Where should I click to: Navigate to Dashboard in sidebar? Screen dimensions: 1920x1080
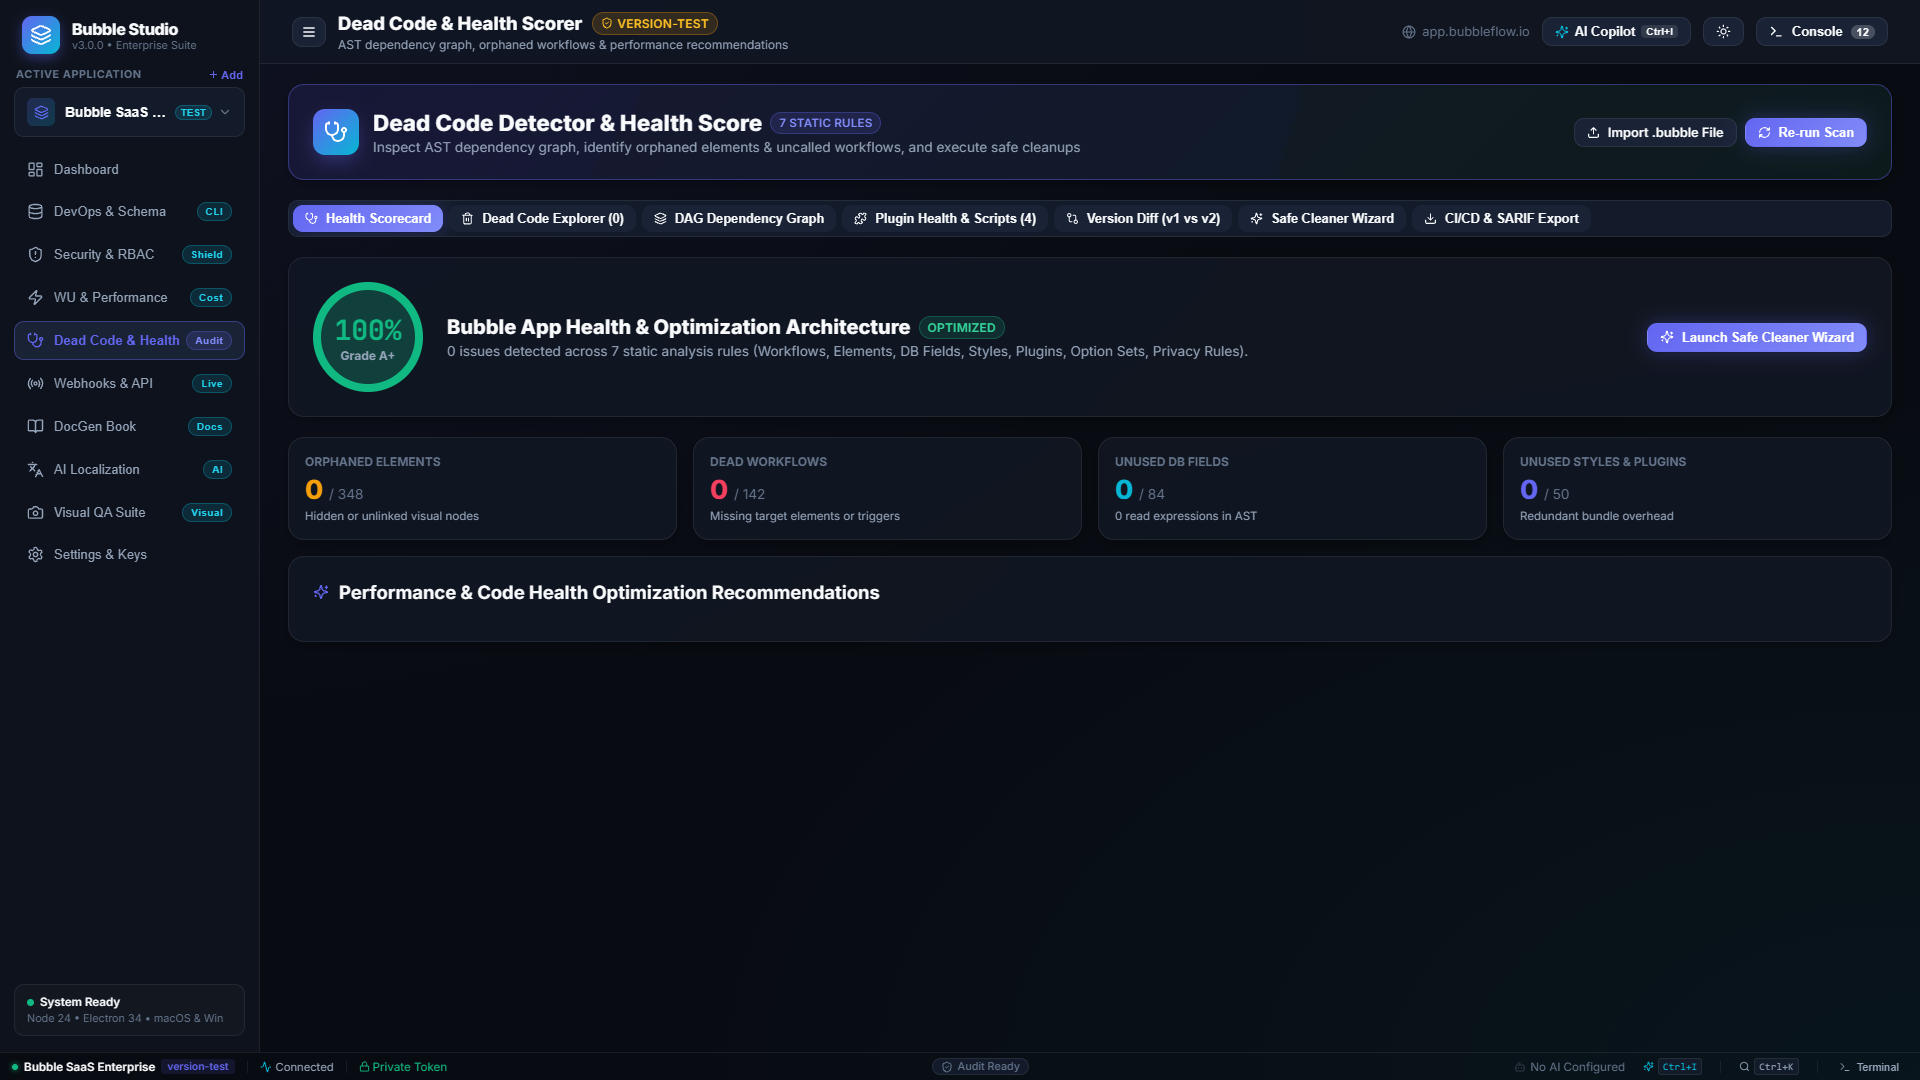pos(129,170)
